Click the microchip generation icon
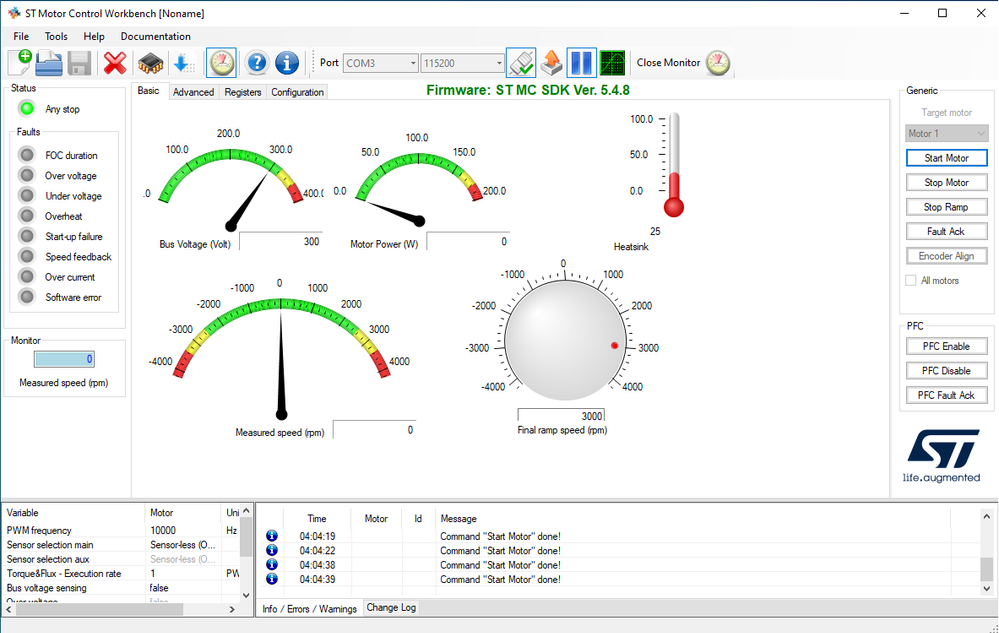The image size is (999, 633). [x=150, y=63]
